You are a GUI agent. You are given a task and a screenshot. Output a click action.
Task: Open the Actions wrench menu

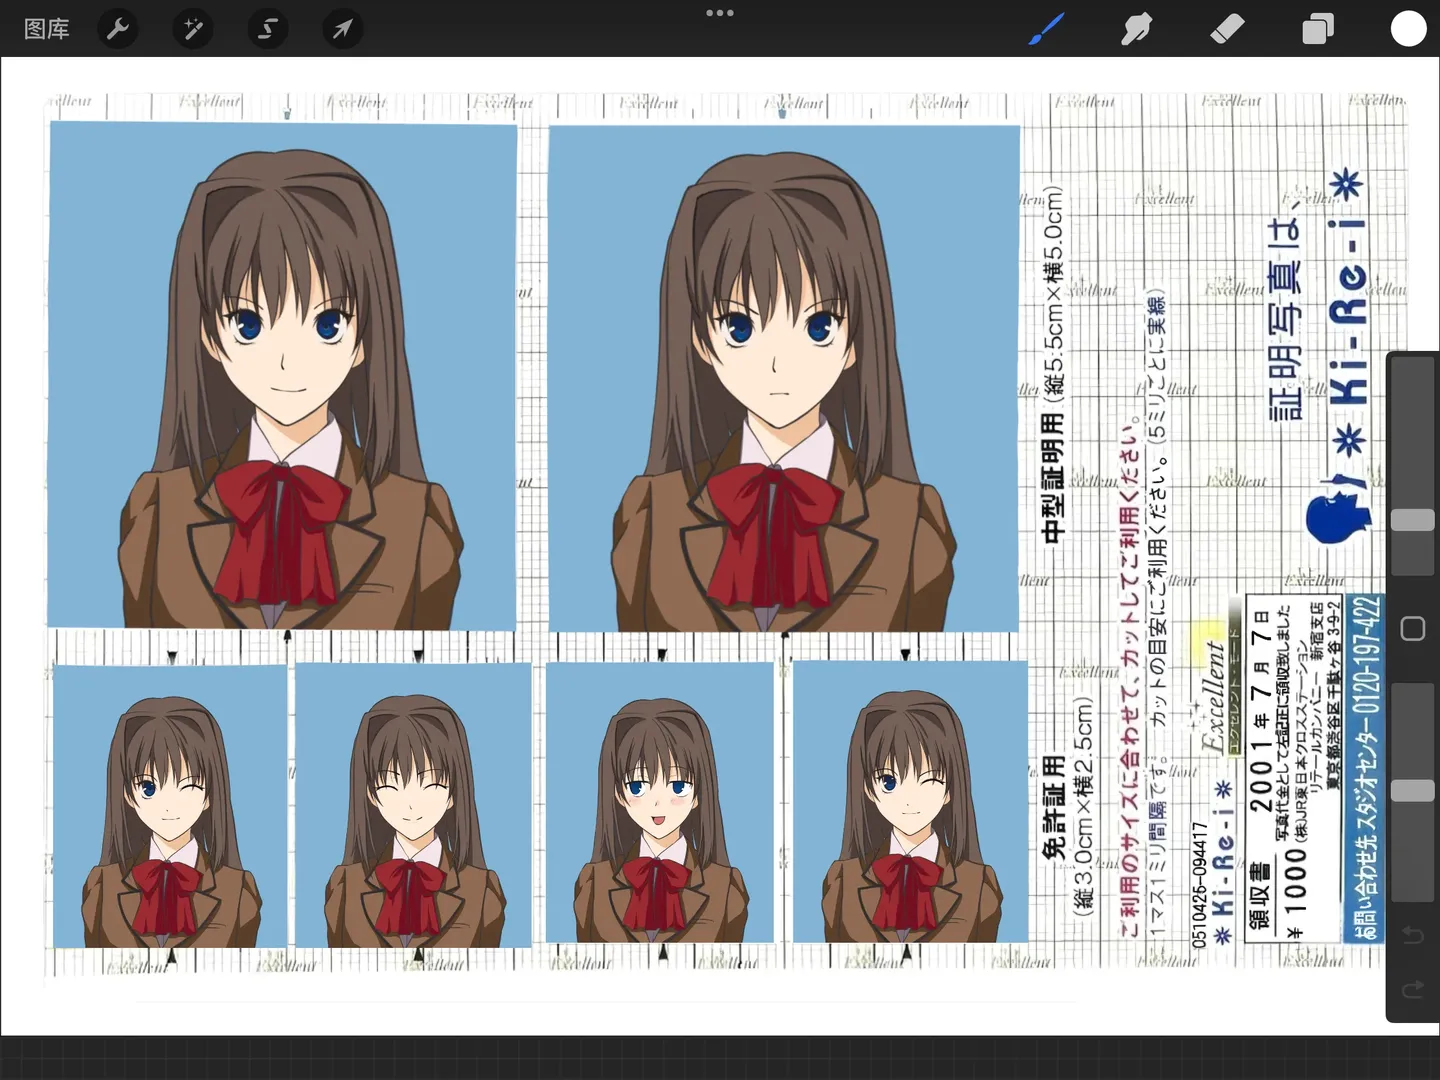pos(118,29)
